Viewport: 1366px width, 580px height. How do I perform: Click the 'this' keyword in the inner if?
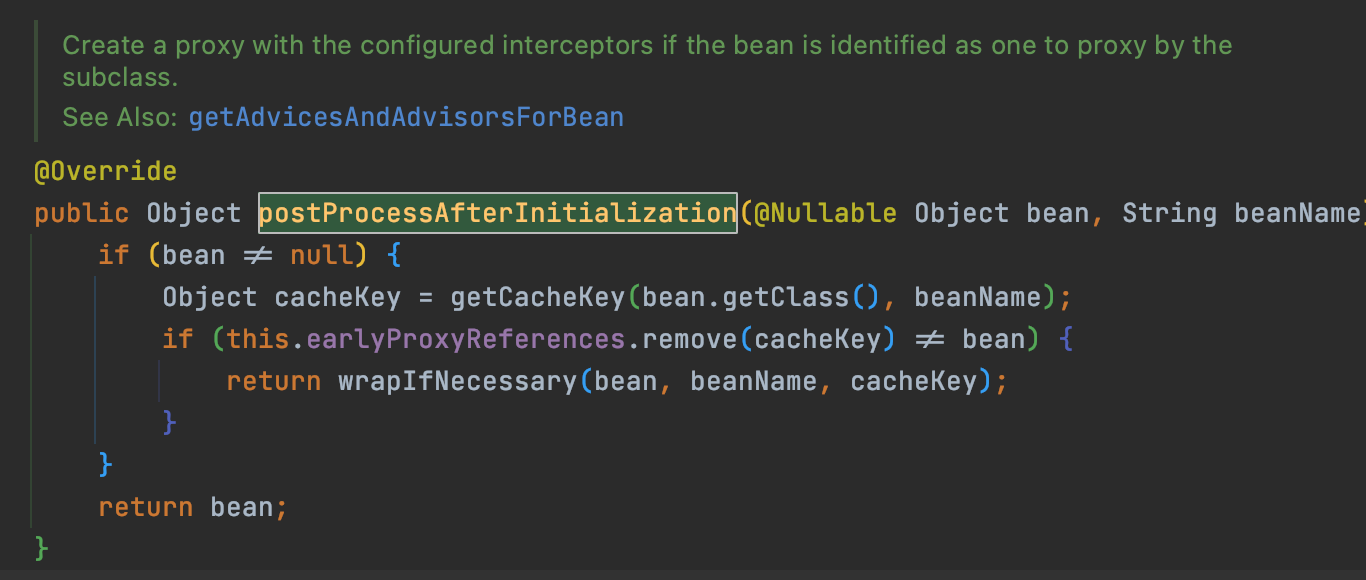pos(257,339)
